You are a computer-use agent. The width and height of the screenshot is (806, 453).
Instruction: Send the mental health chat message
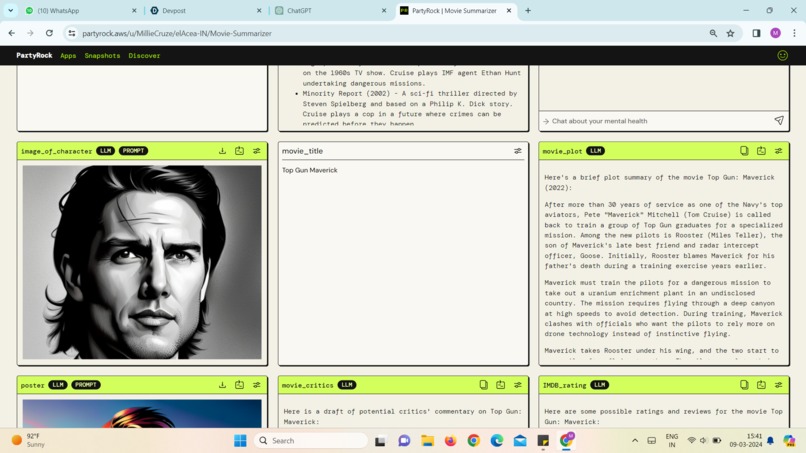pos(779,120)
